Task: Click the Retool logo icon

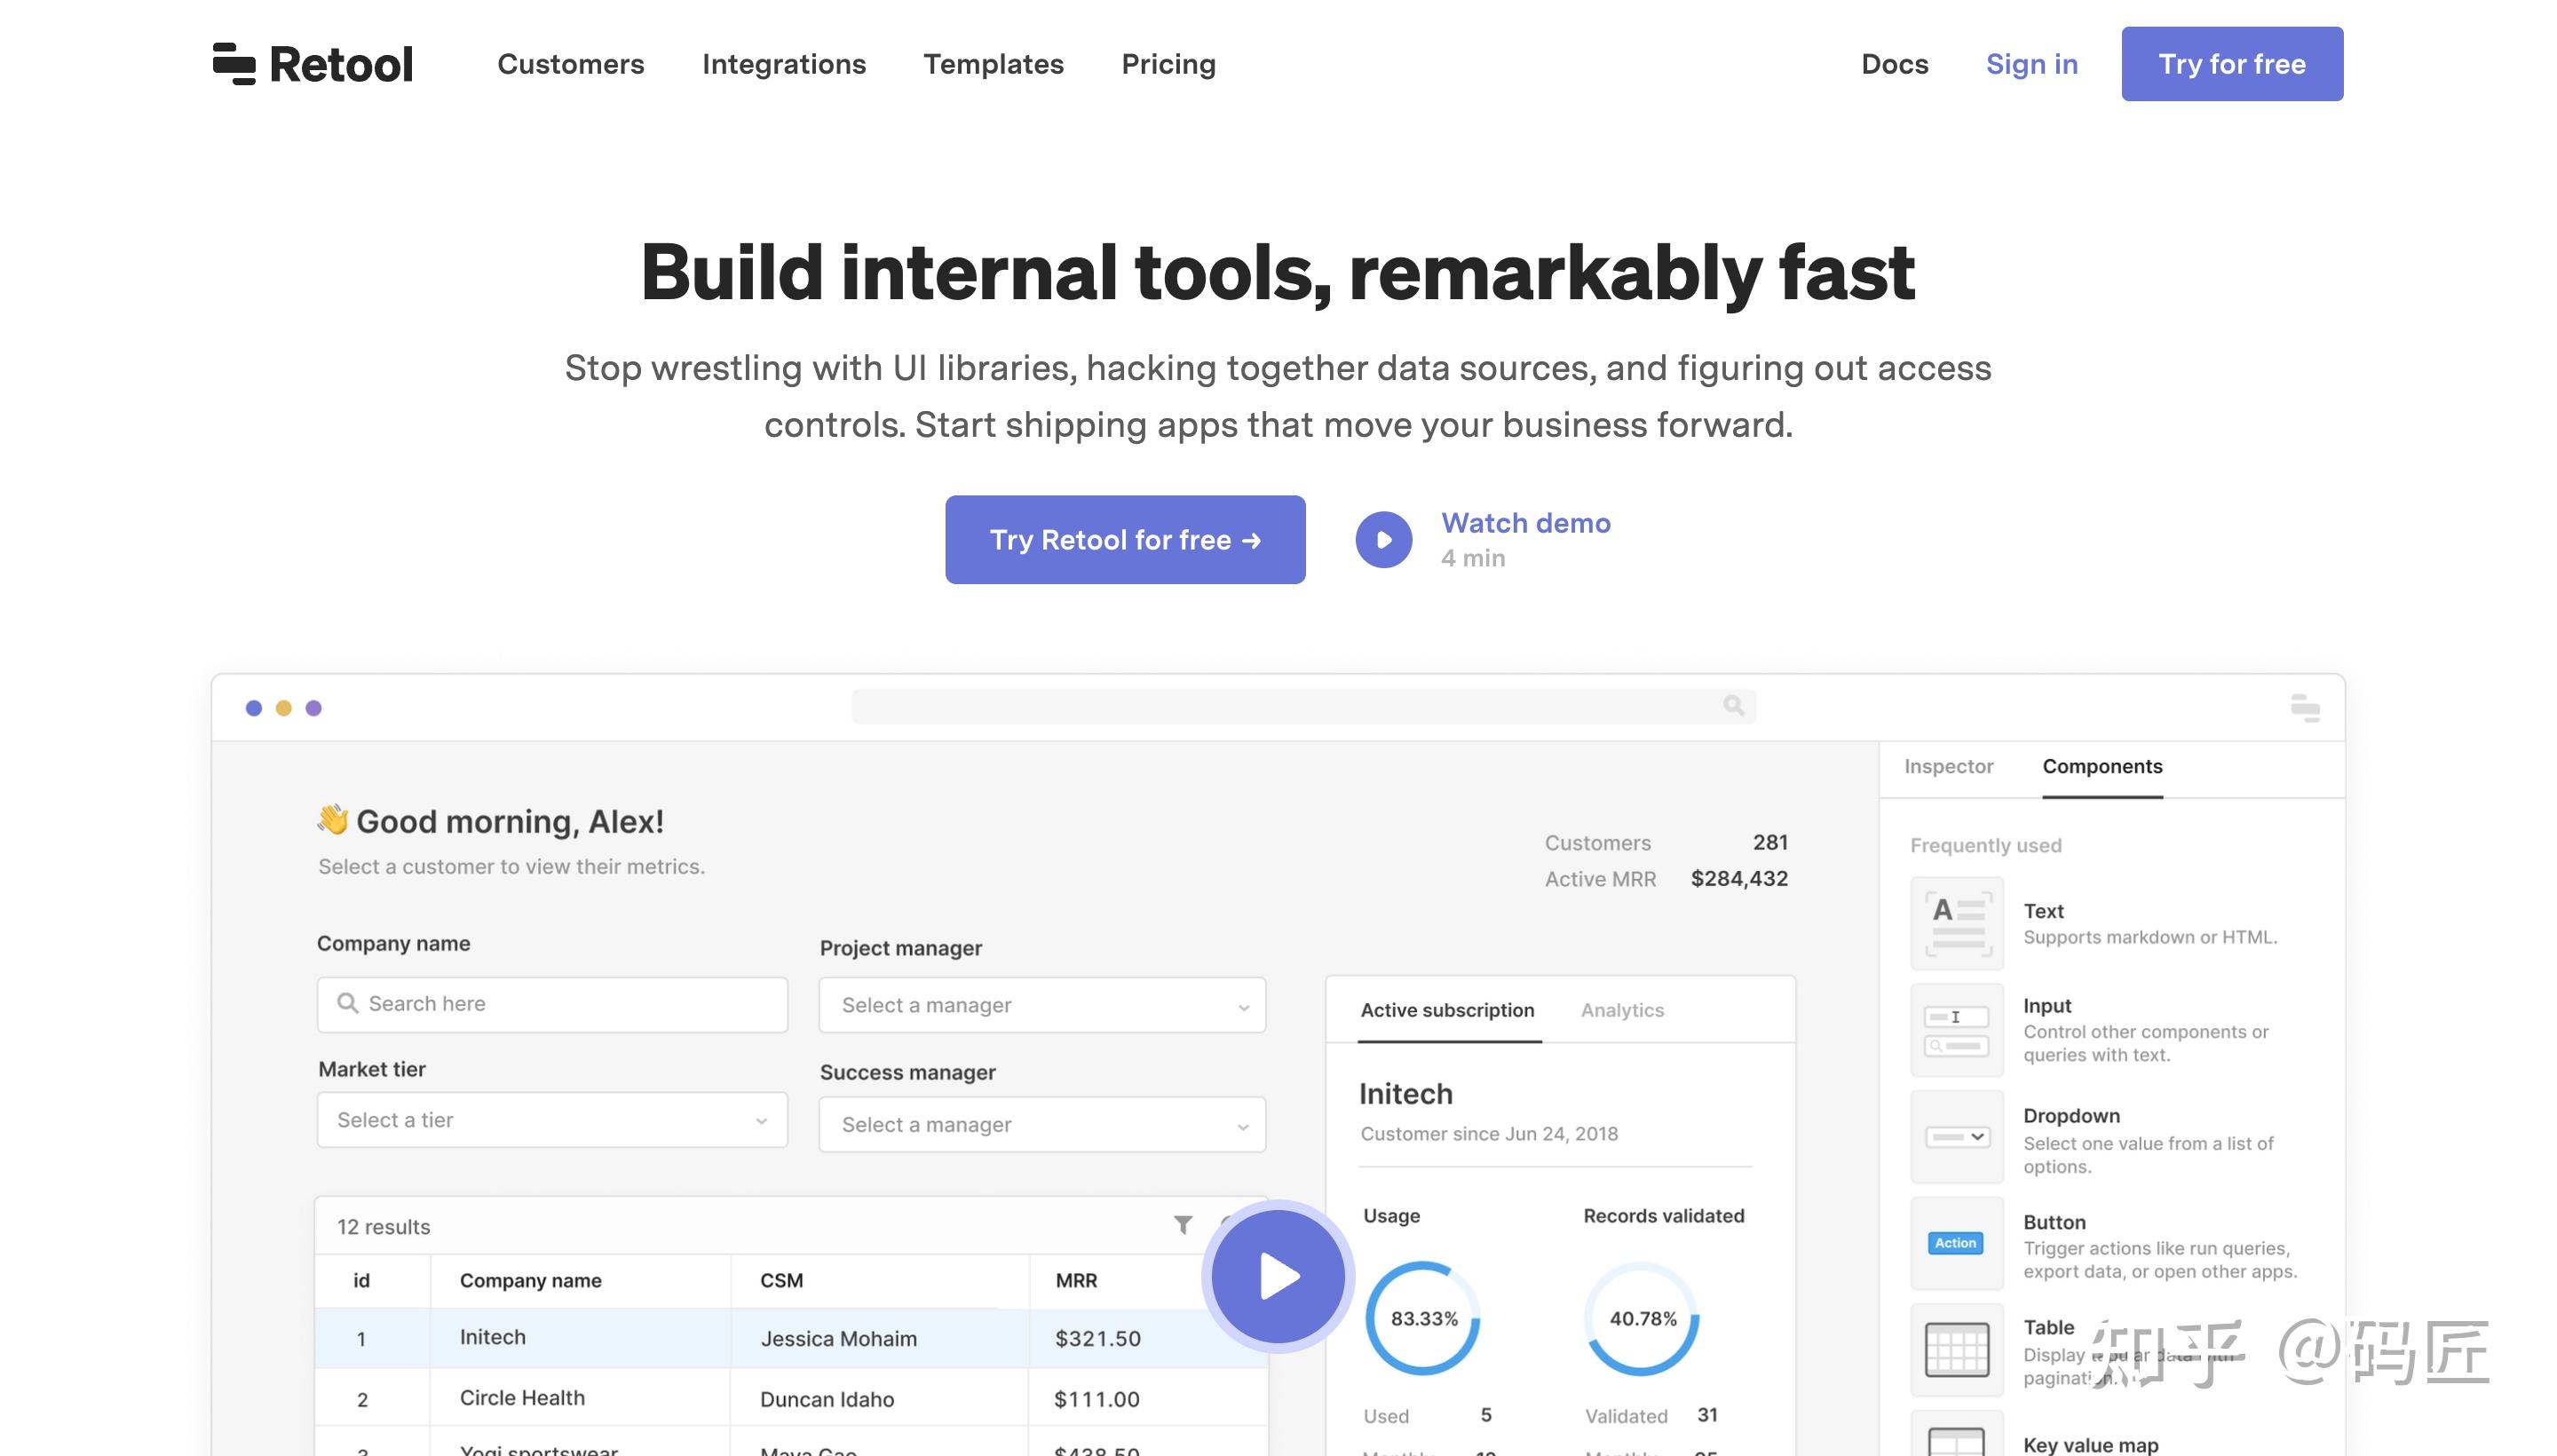Action: click(234, 64)
